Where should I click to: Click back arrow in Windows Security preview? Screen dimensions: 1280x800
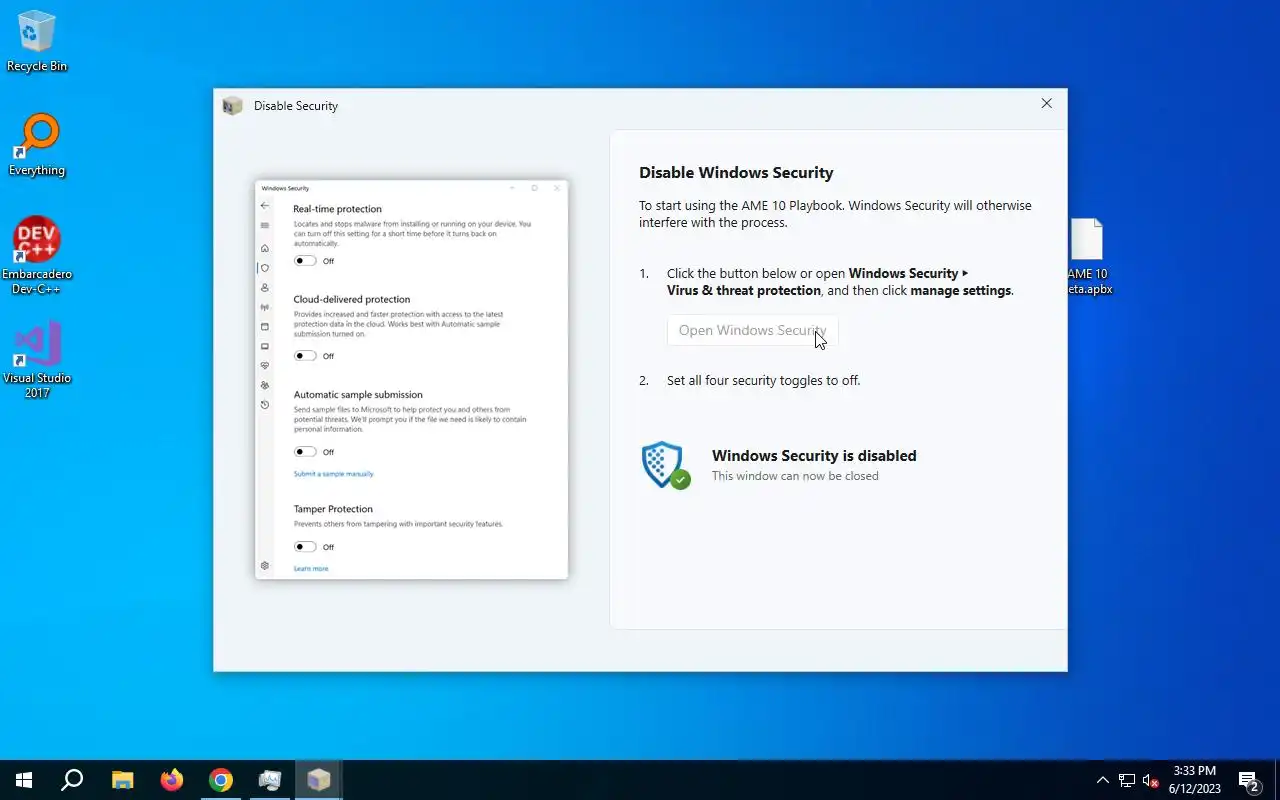tap(265, 205)
